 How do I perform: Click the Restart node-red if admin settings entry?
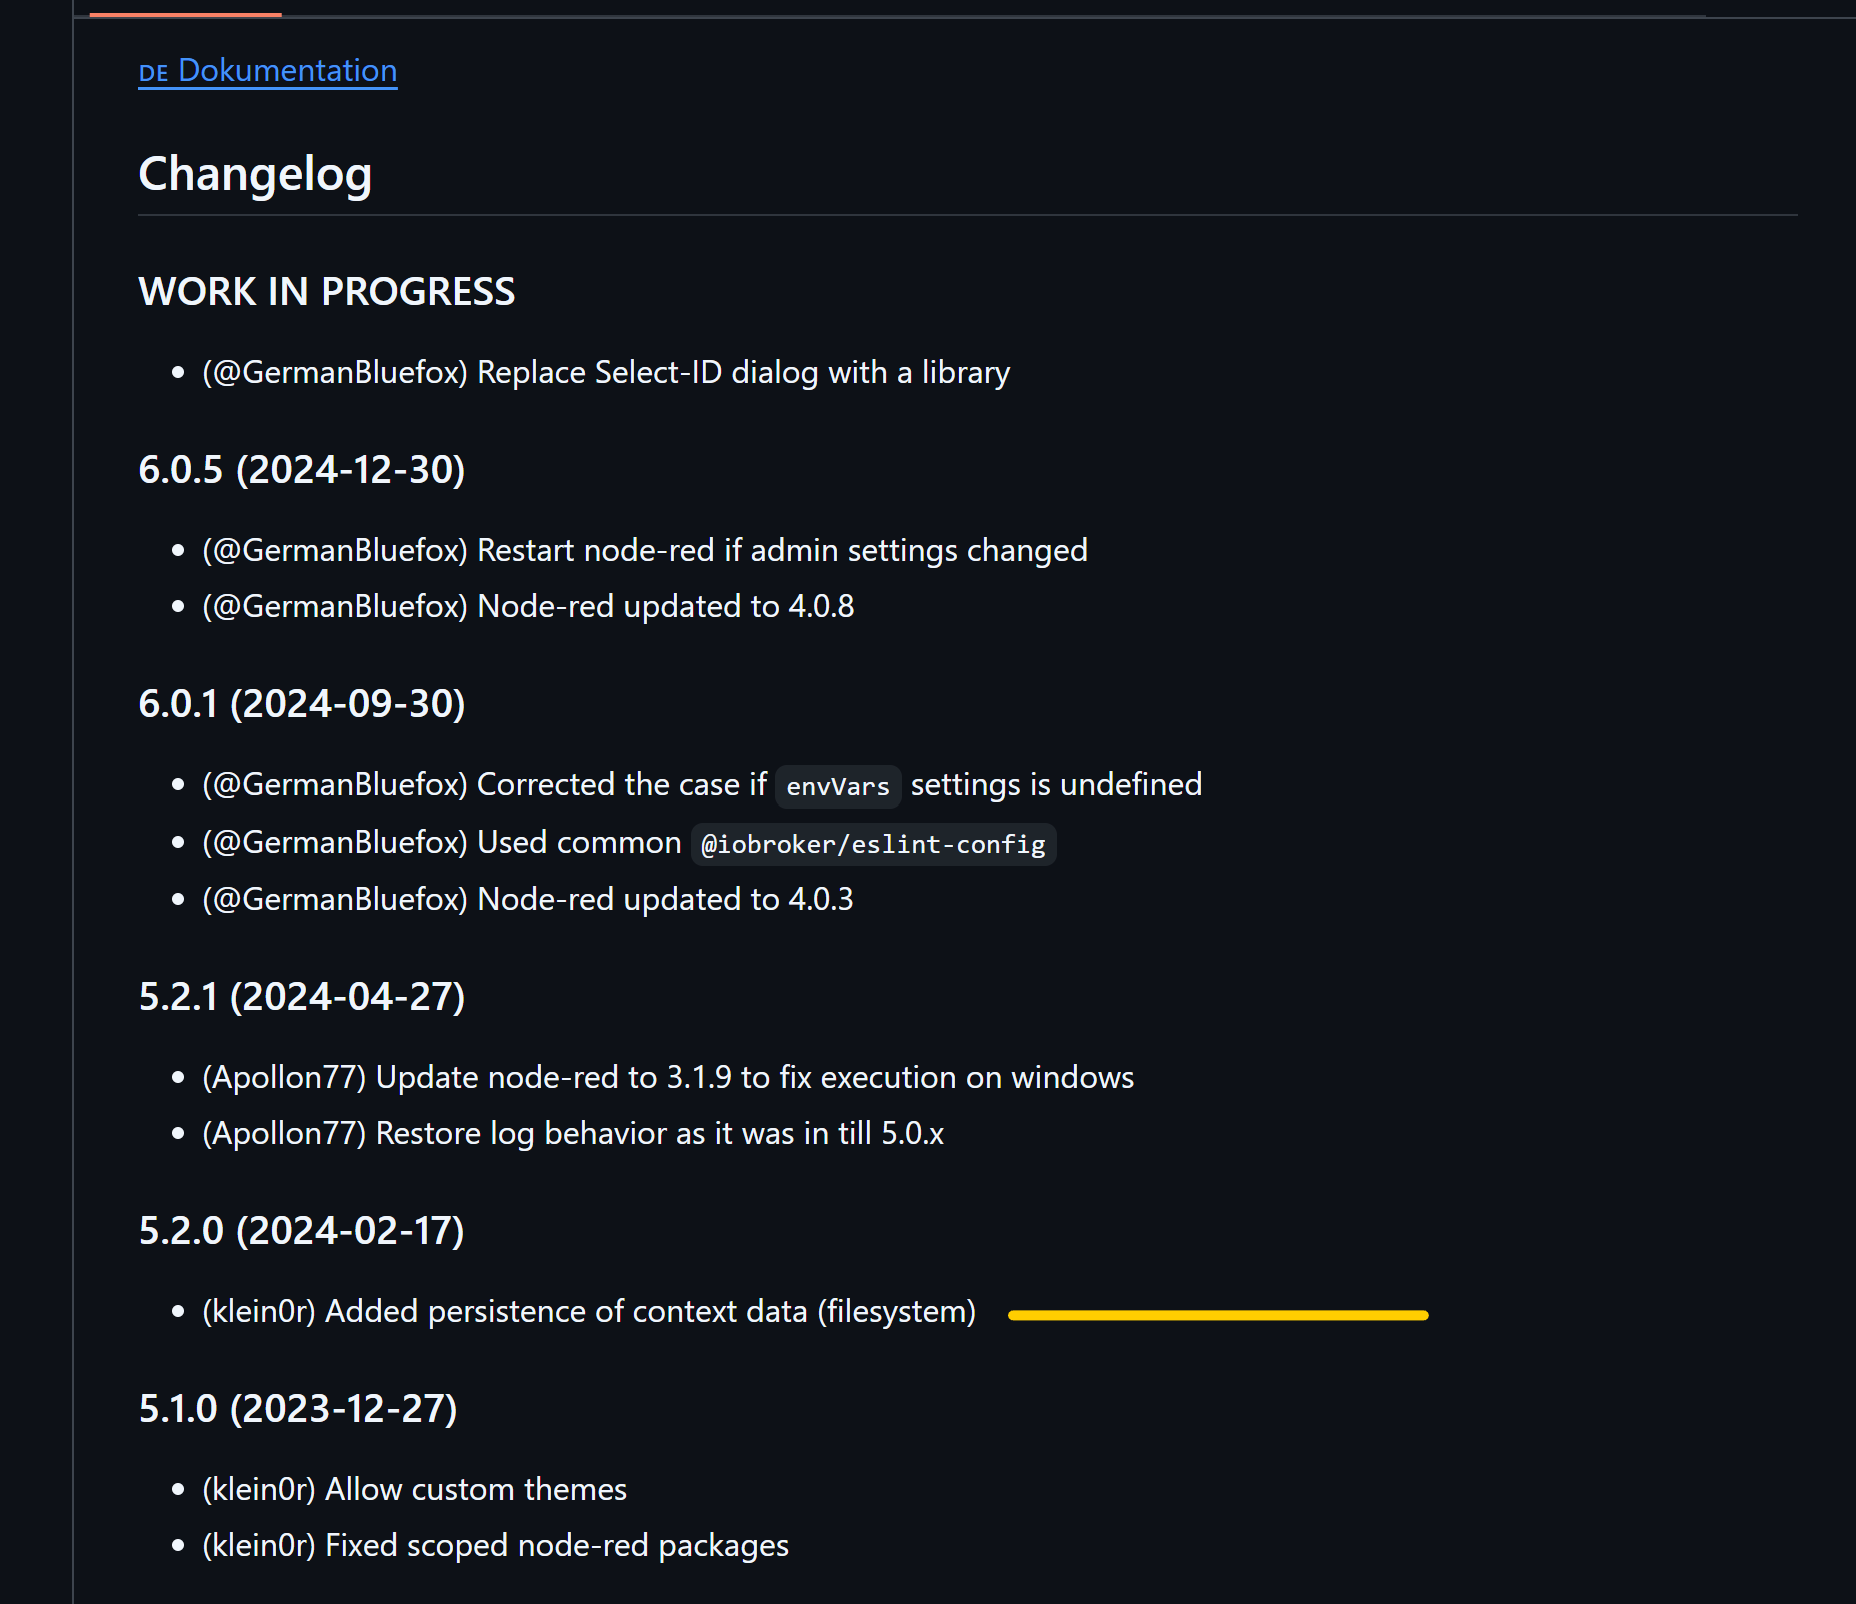[645, 551]
